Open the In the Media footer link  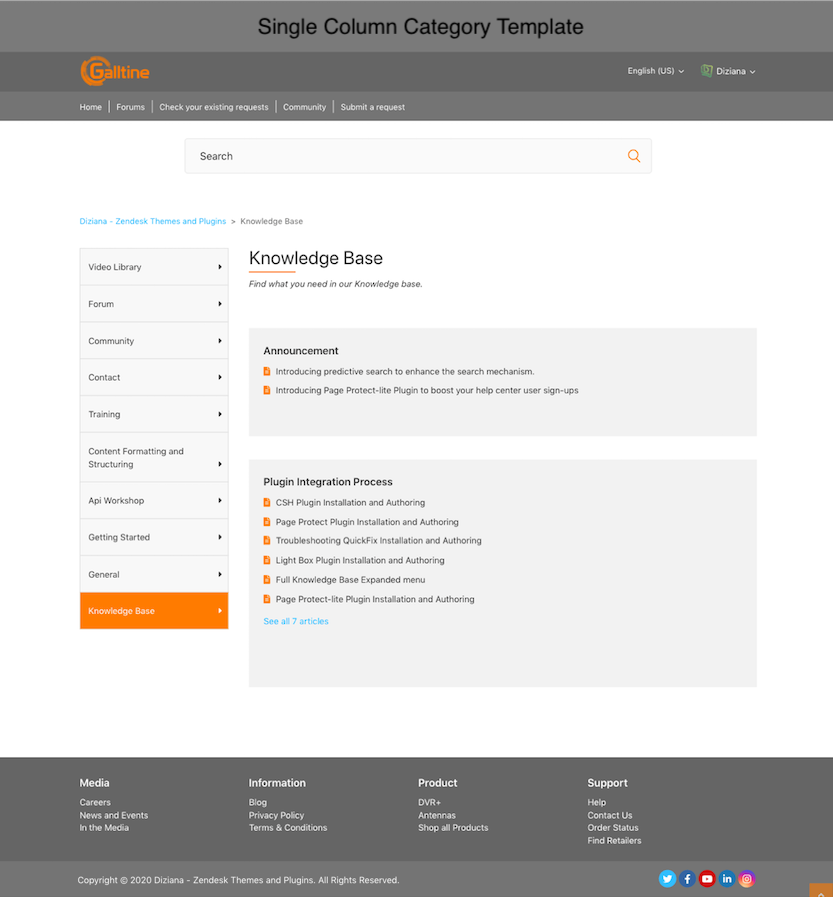click(x=104, y=828)
